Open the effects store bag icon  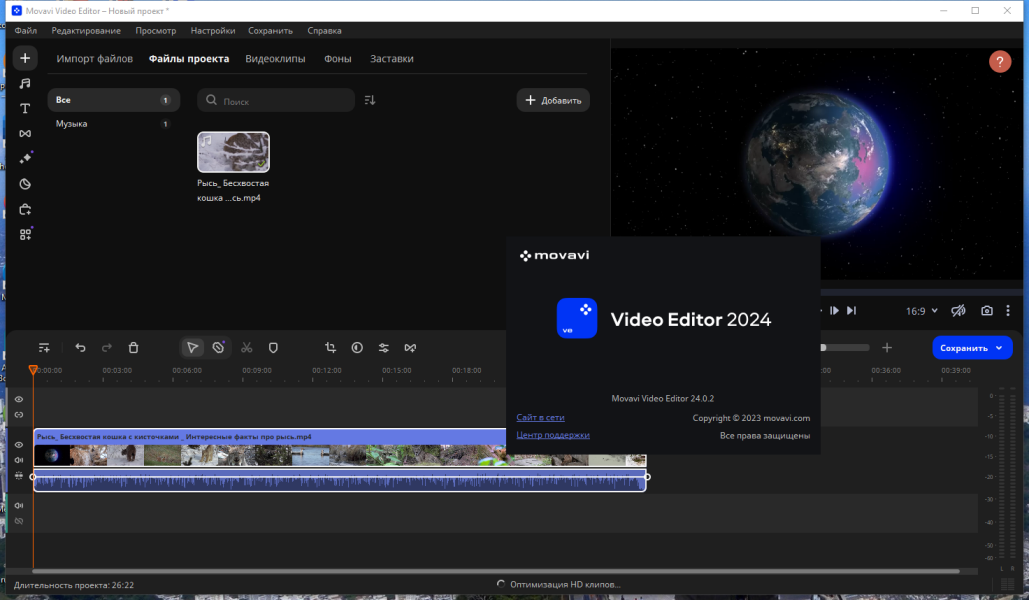(x=25, y=209)
